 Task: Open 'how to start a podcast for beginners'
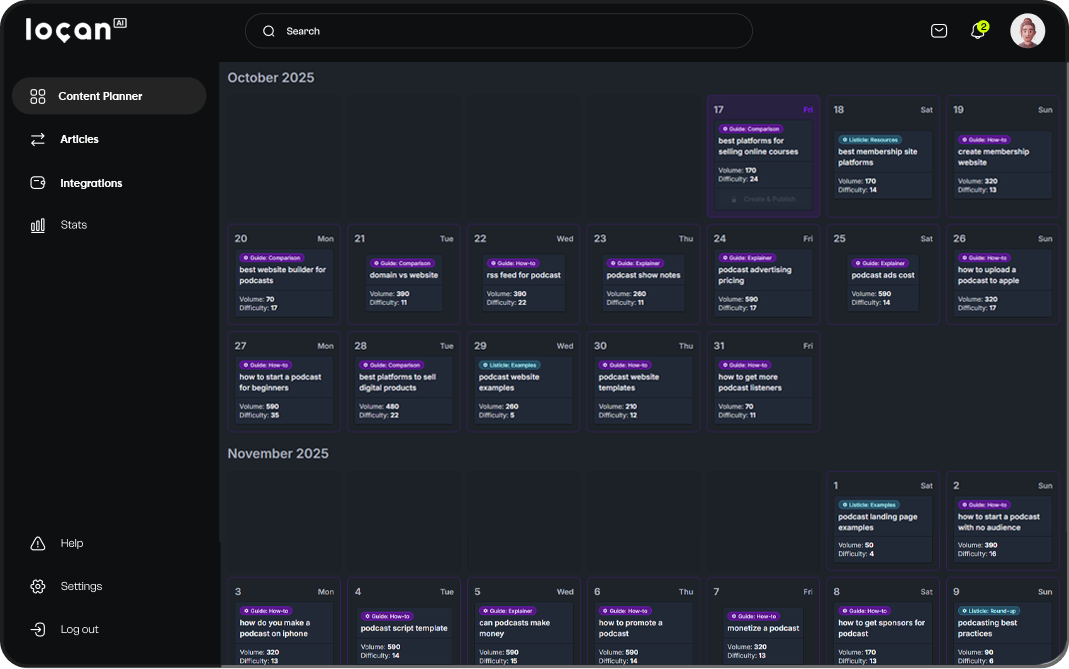[x=283, y=391]
